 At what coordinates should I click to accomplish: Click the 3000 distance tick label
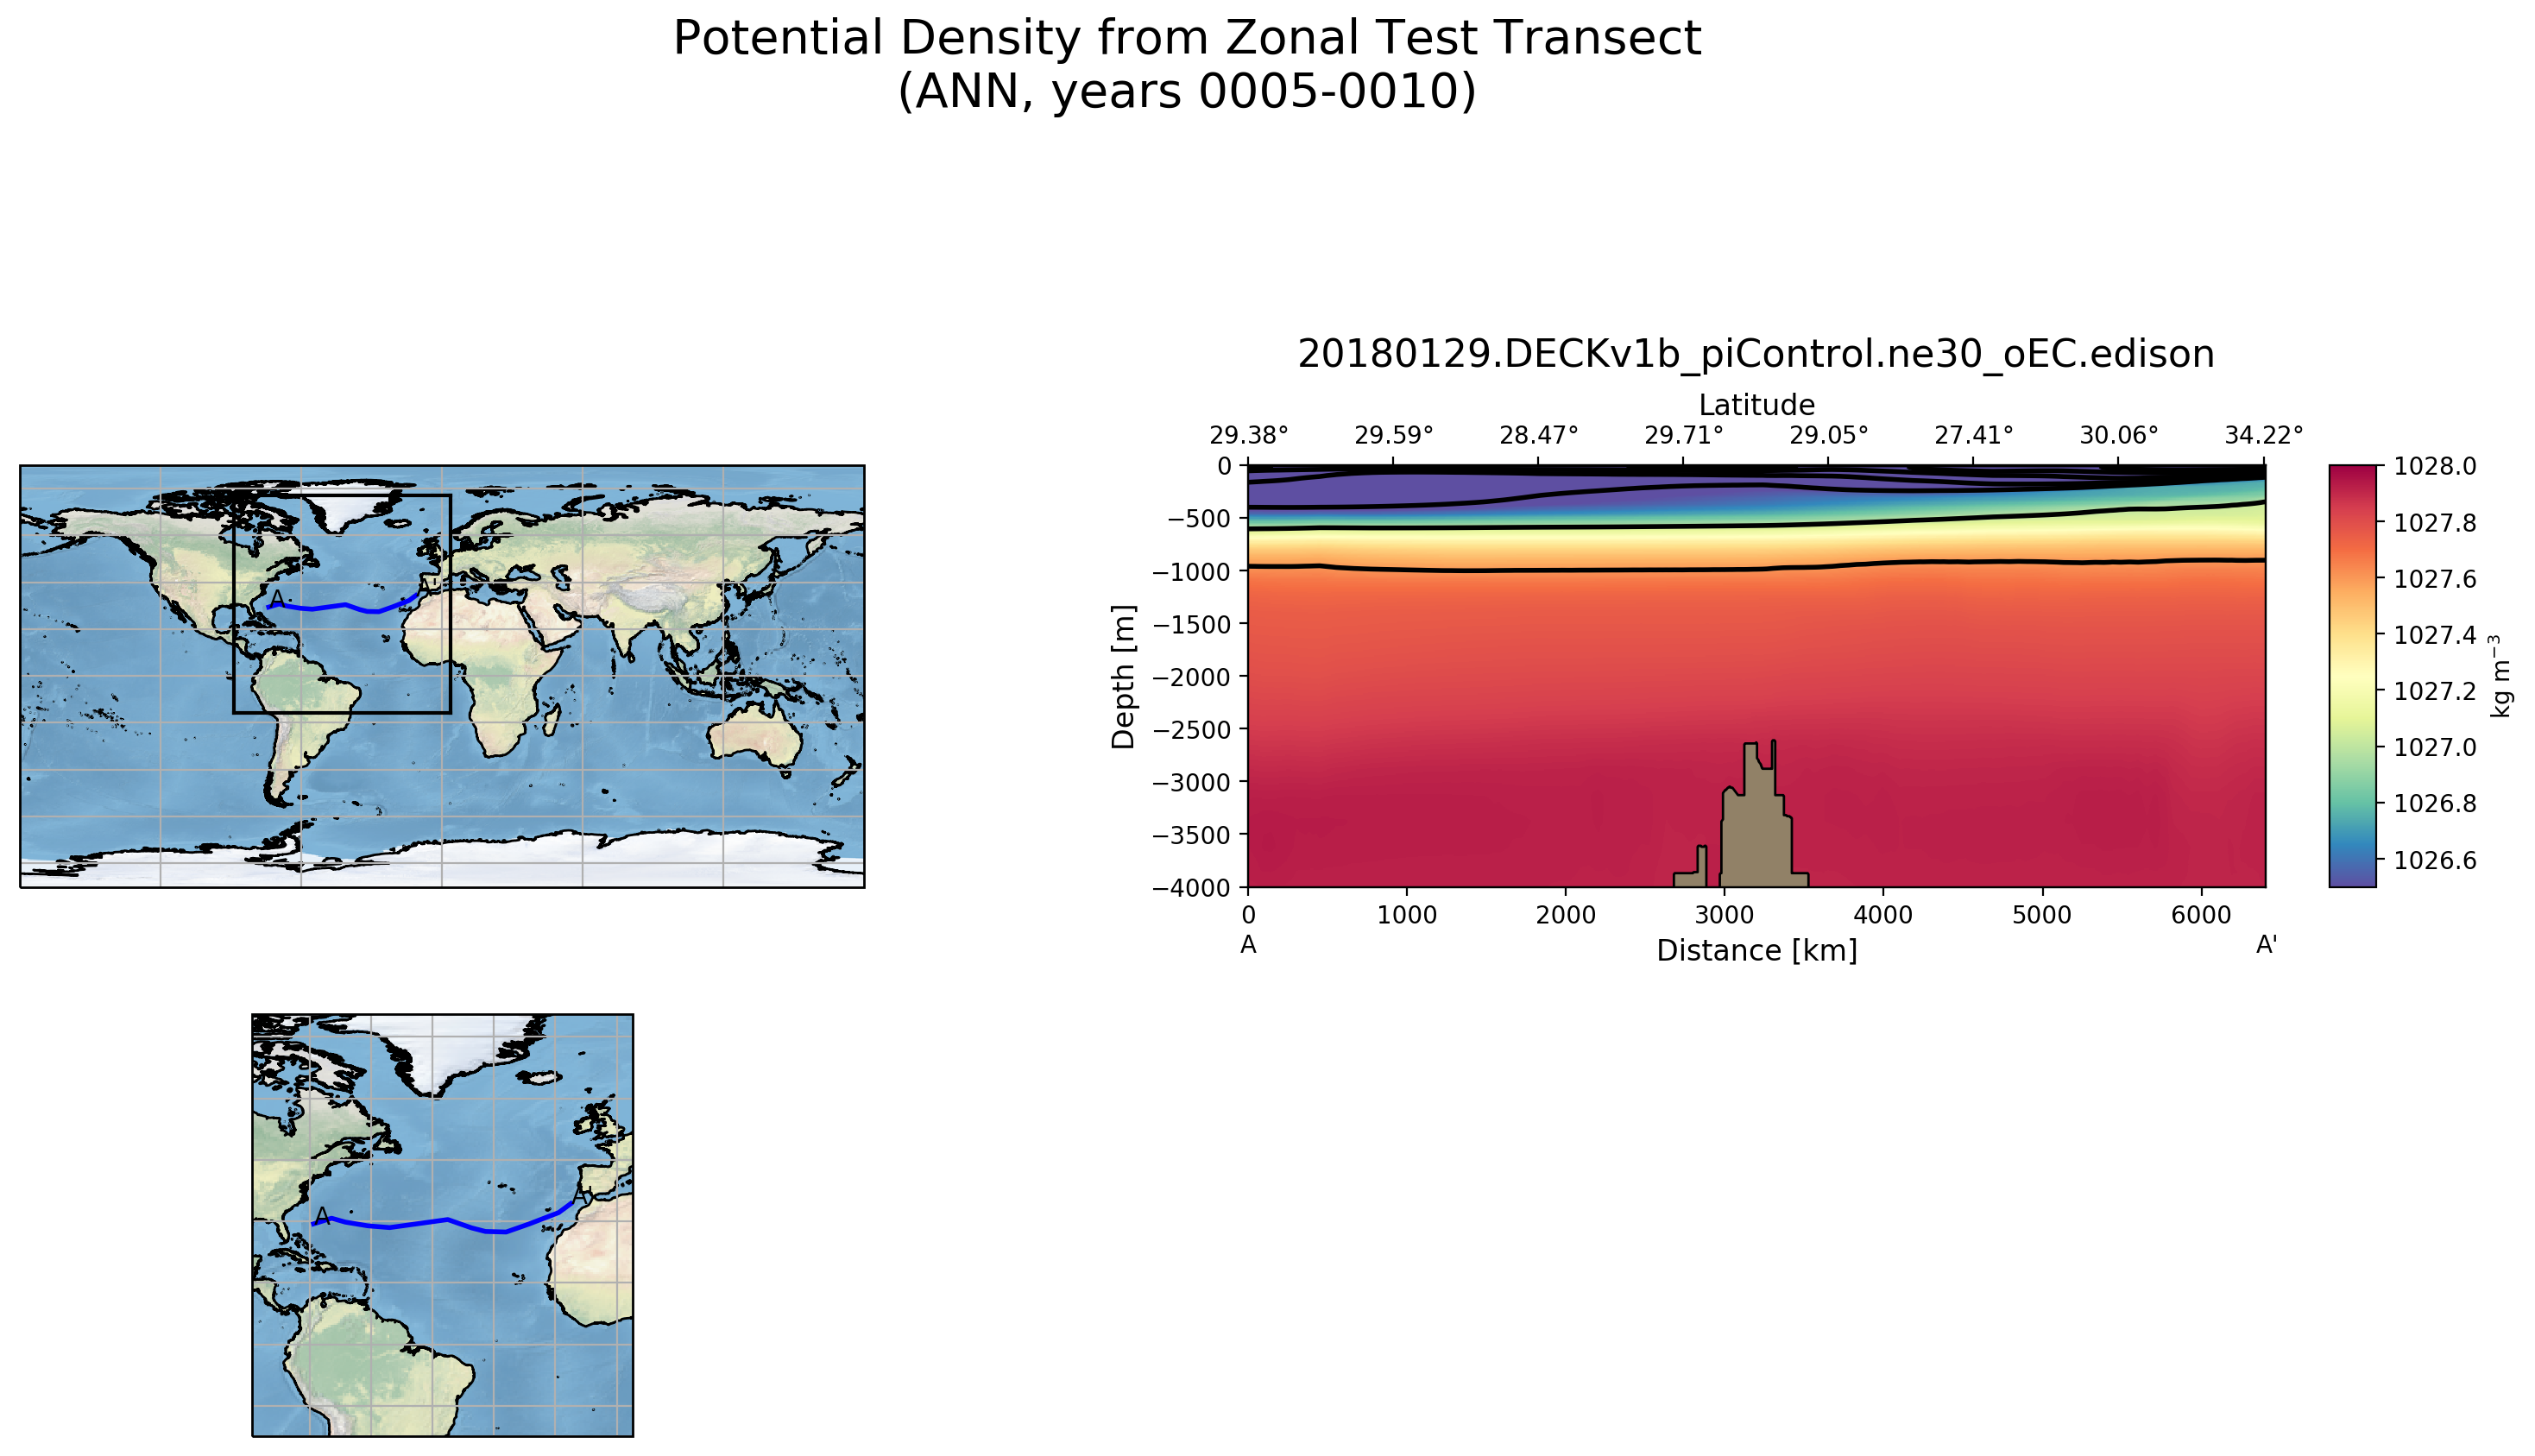point(1724,915)
